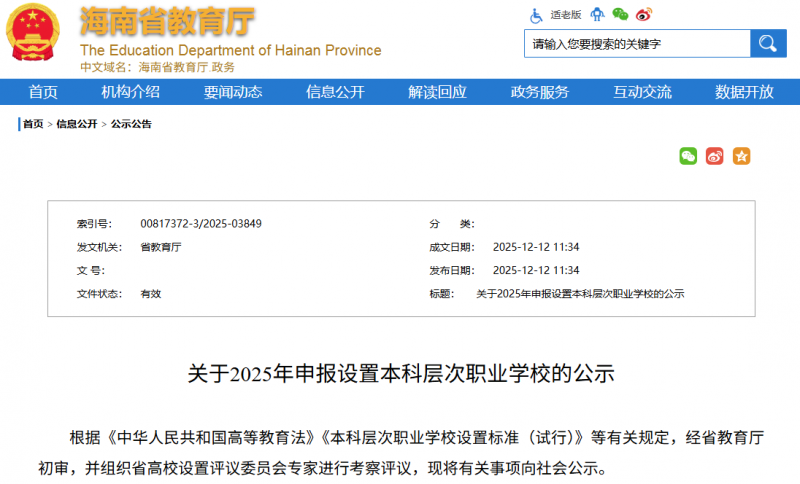Open the accessibility wheelchair icon
Image resolution: width=800 pixels, height=484 pixels.
tap(536, 15)
